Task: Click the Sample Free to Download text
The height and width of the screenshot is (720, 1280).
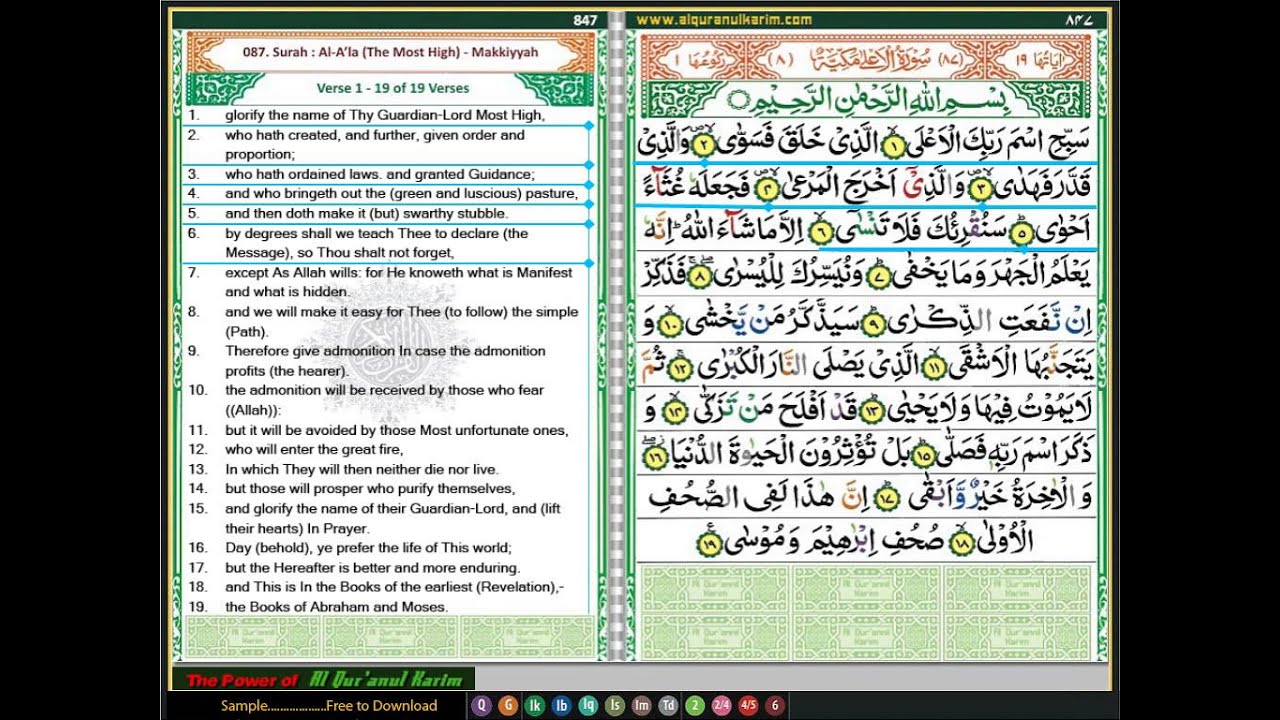Action: 329,705
